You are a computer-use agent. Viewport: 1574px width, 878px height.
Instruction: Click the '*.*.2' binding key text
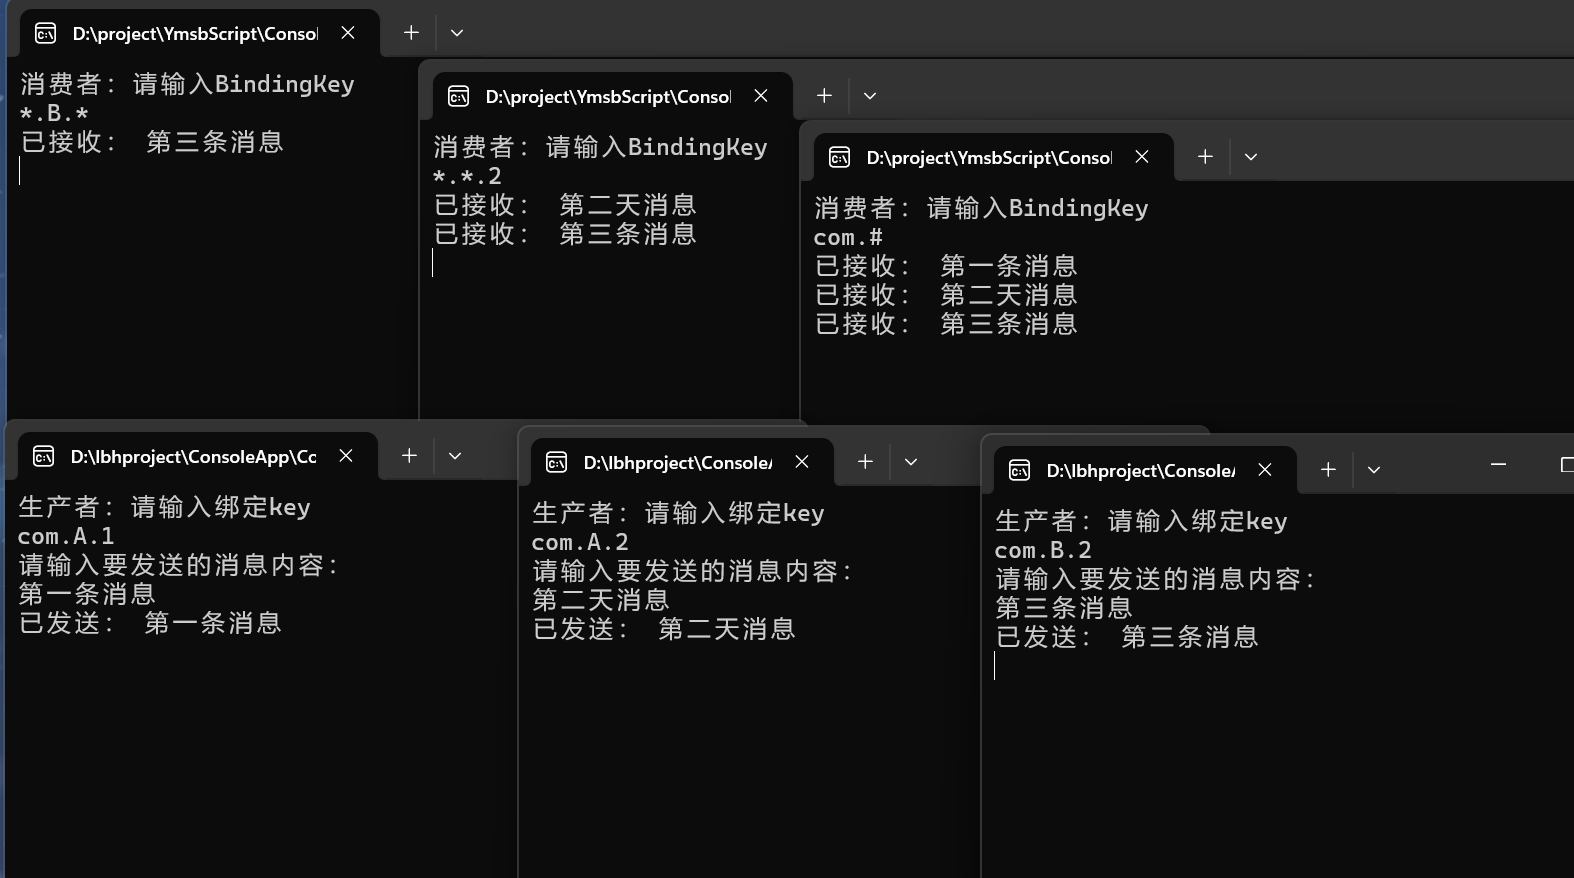click(467, 177)
